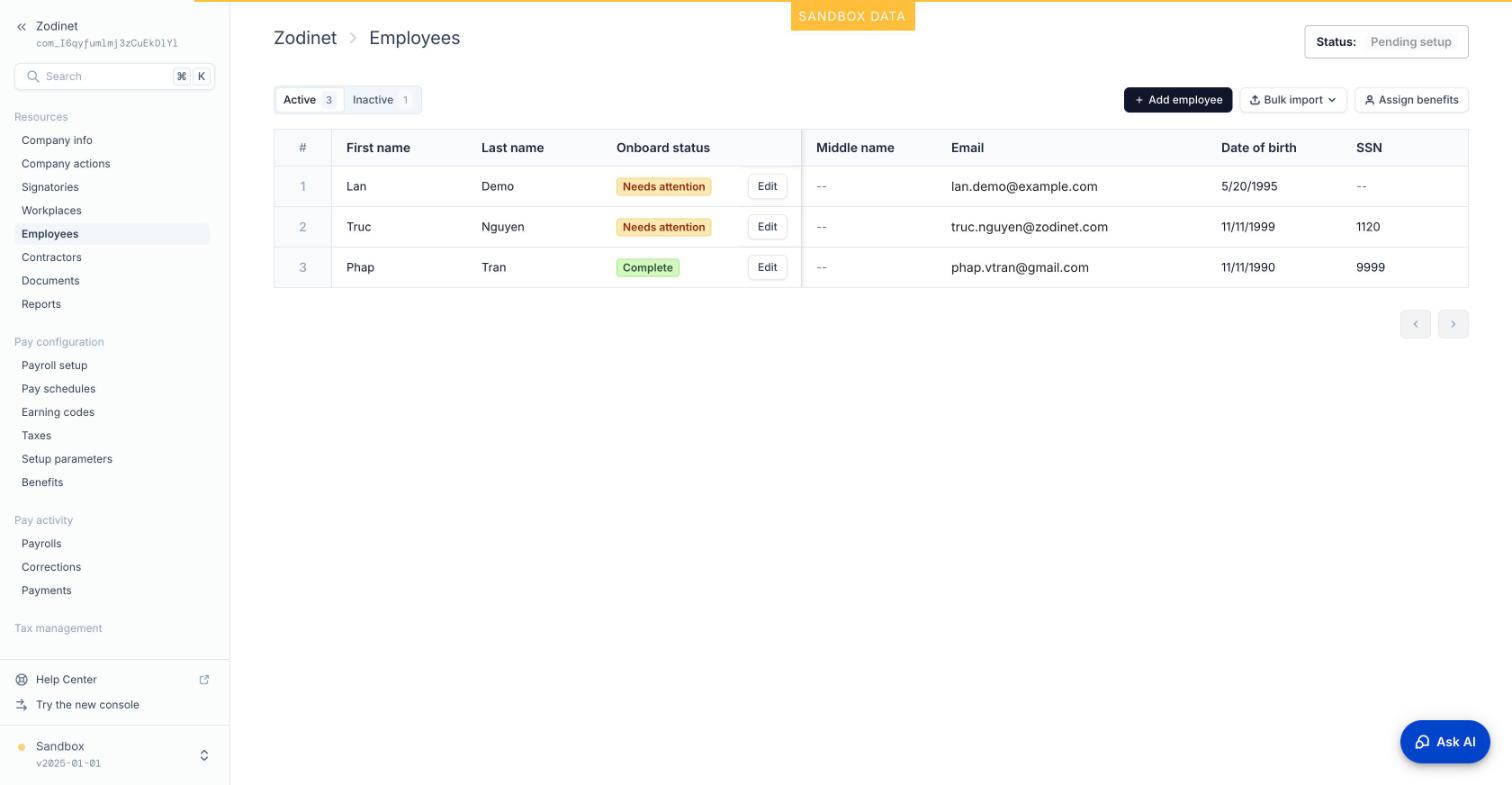Screen dimensions: 1512x785
Task: Open Workplaces in sidebar
Action: (52, 210)
